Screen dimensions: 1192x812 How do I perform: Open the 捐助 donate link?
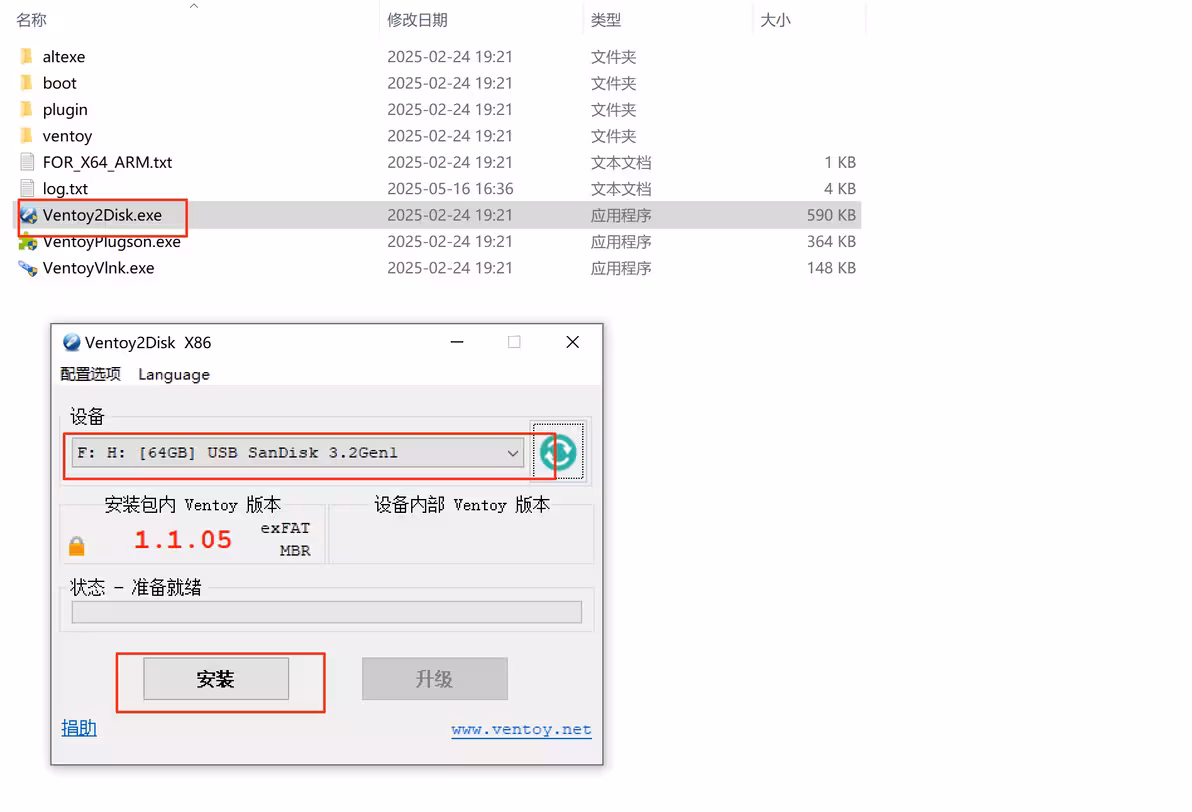[x=79, y=728]
